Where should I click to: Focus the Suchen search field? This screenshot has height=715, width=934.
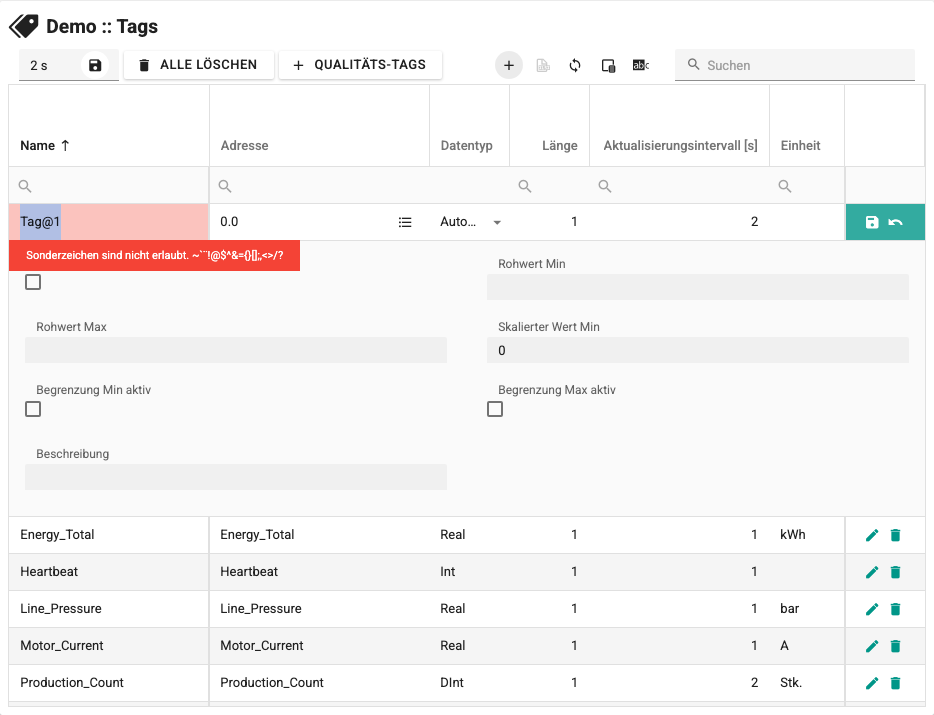[795, 65]
